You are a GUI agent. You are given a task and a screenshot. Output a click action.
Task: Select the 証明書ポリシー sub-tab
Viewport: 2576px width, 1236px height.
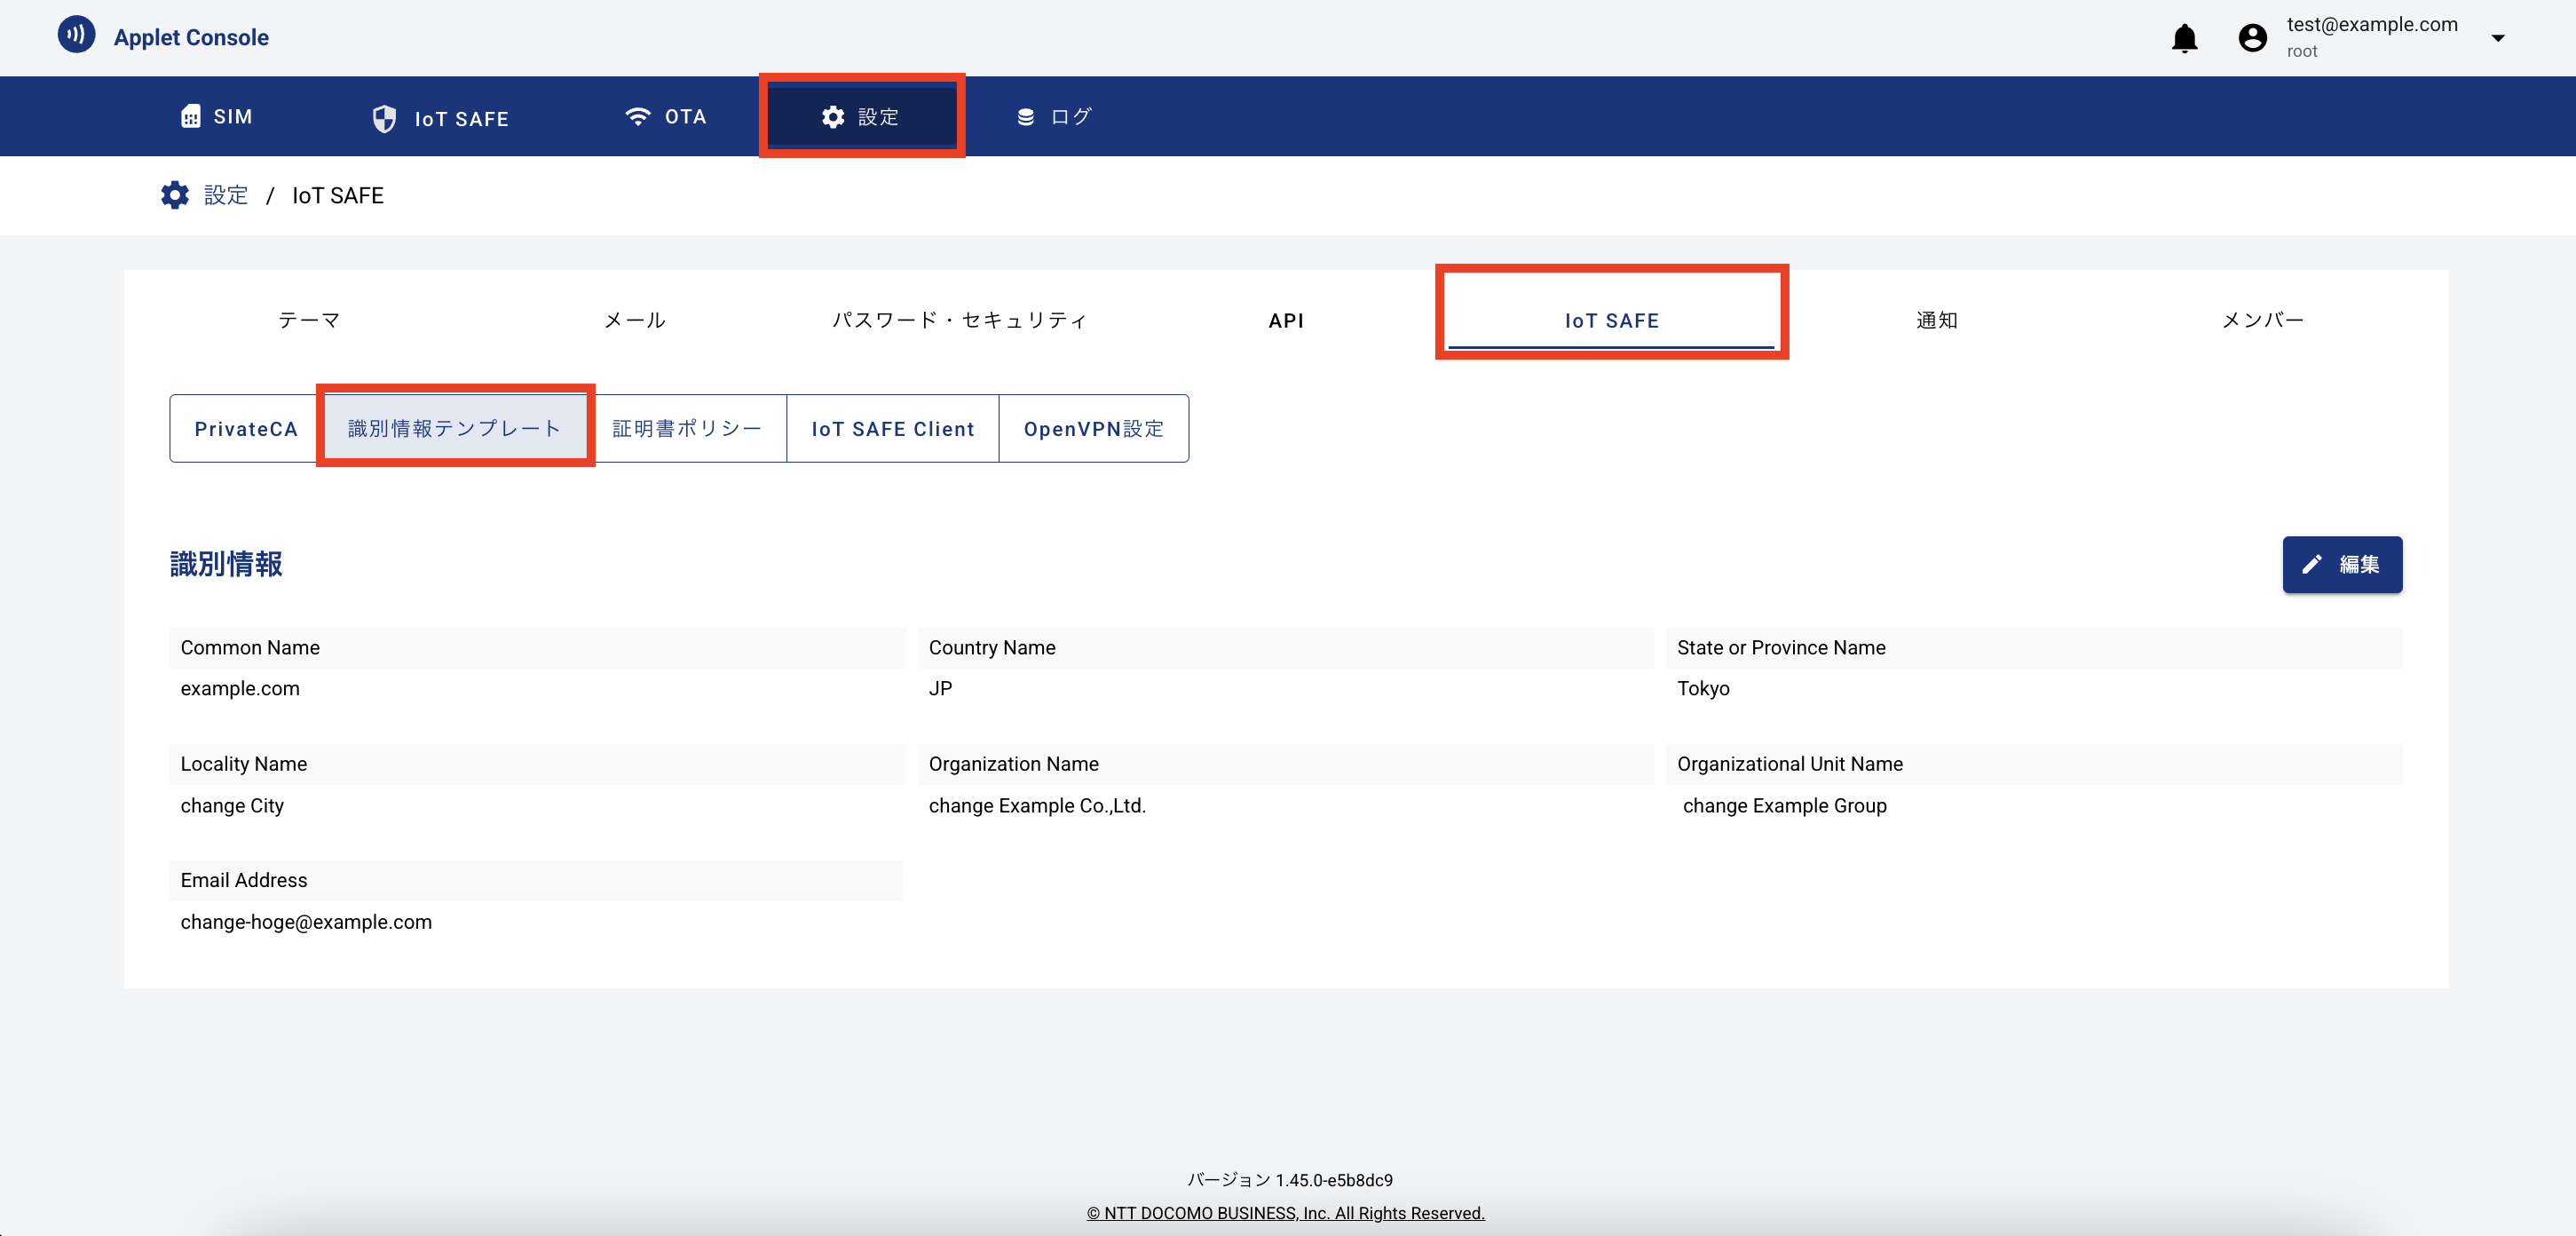[x=687, y=429]
